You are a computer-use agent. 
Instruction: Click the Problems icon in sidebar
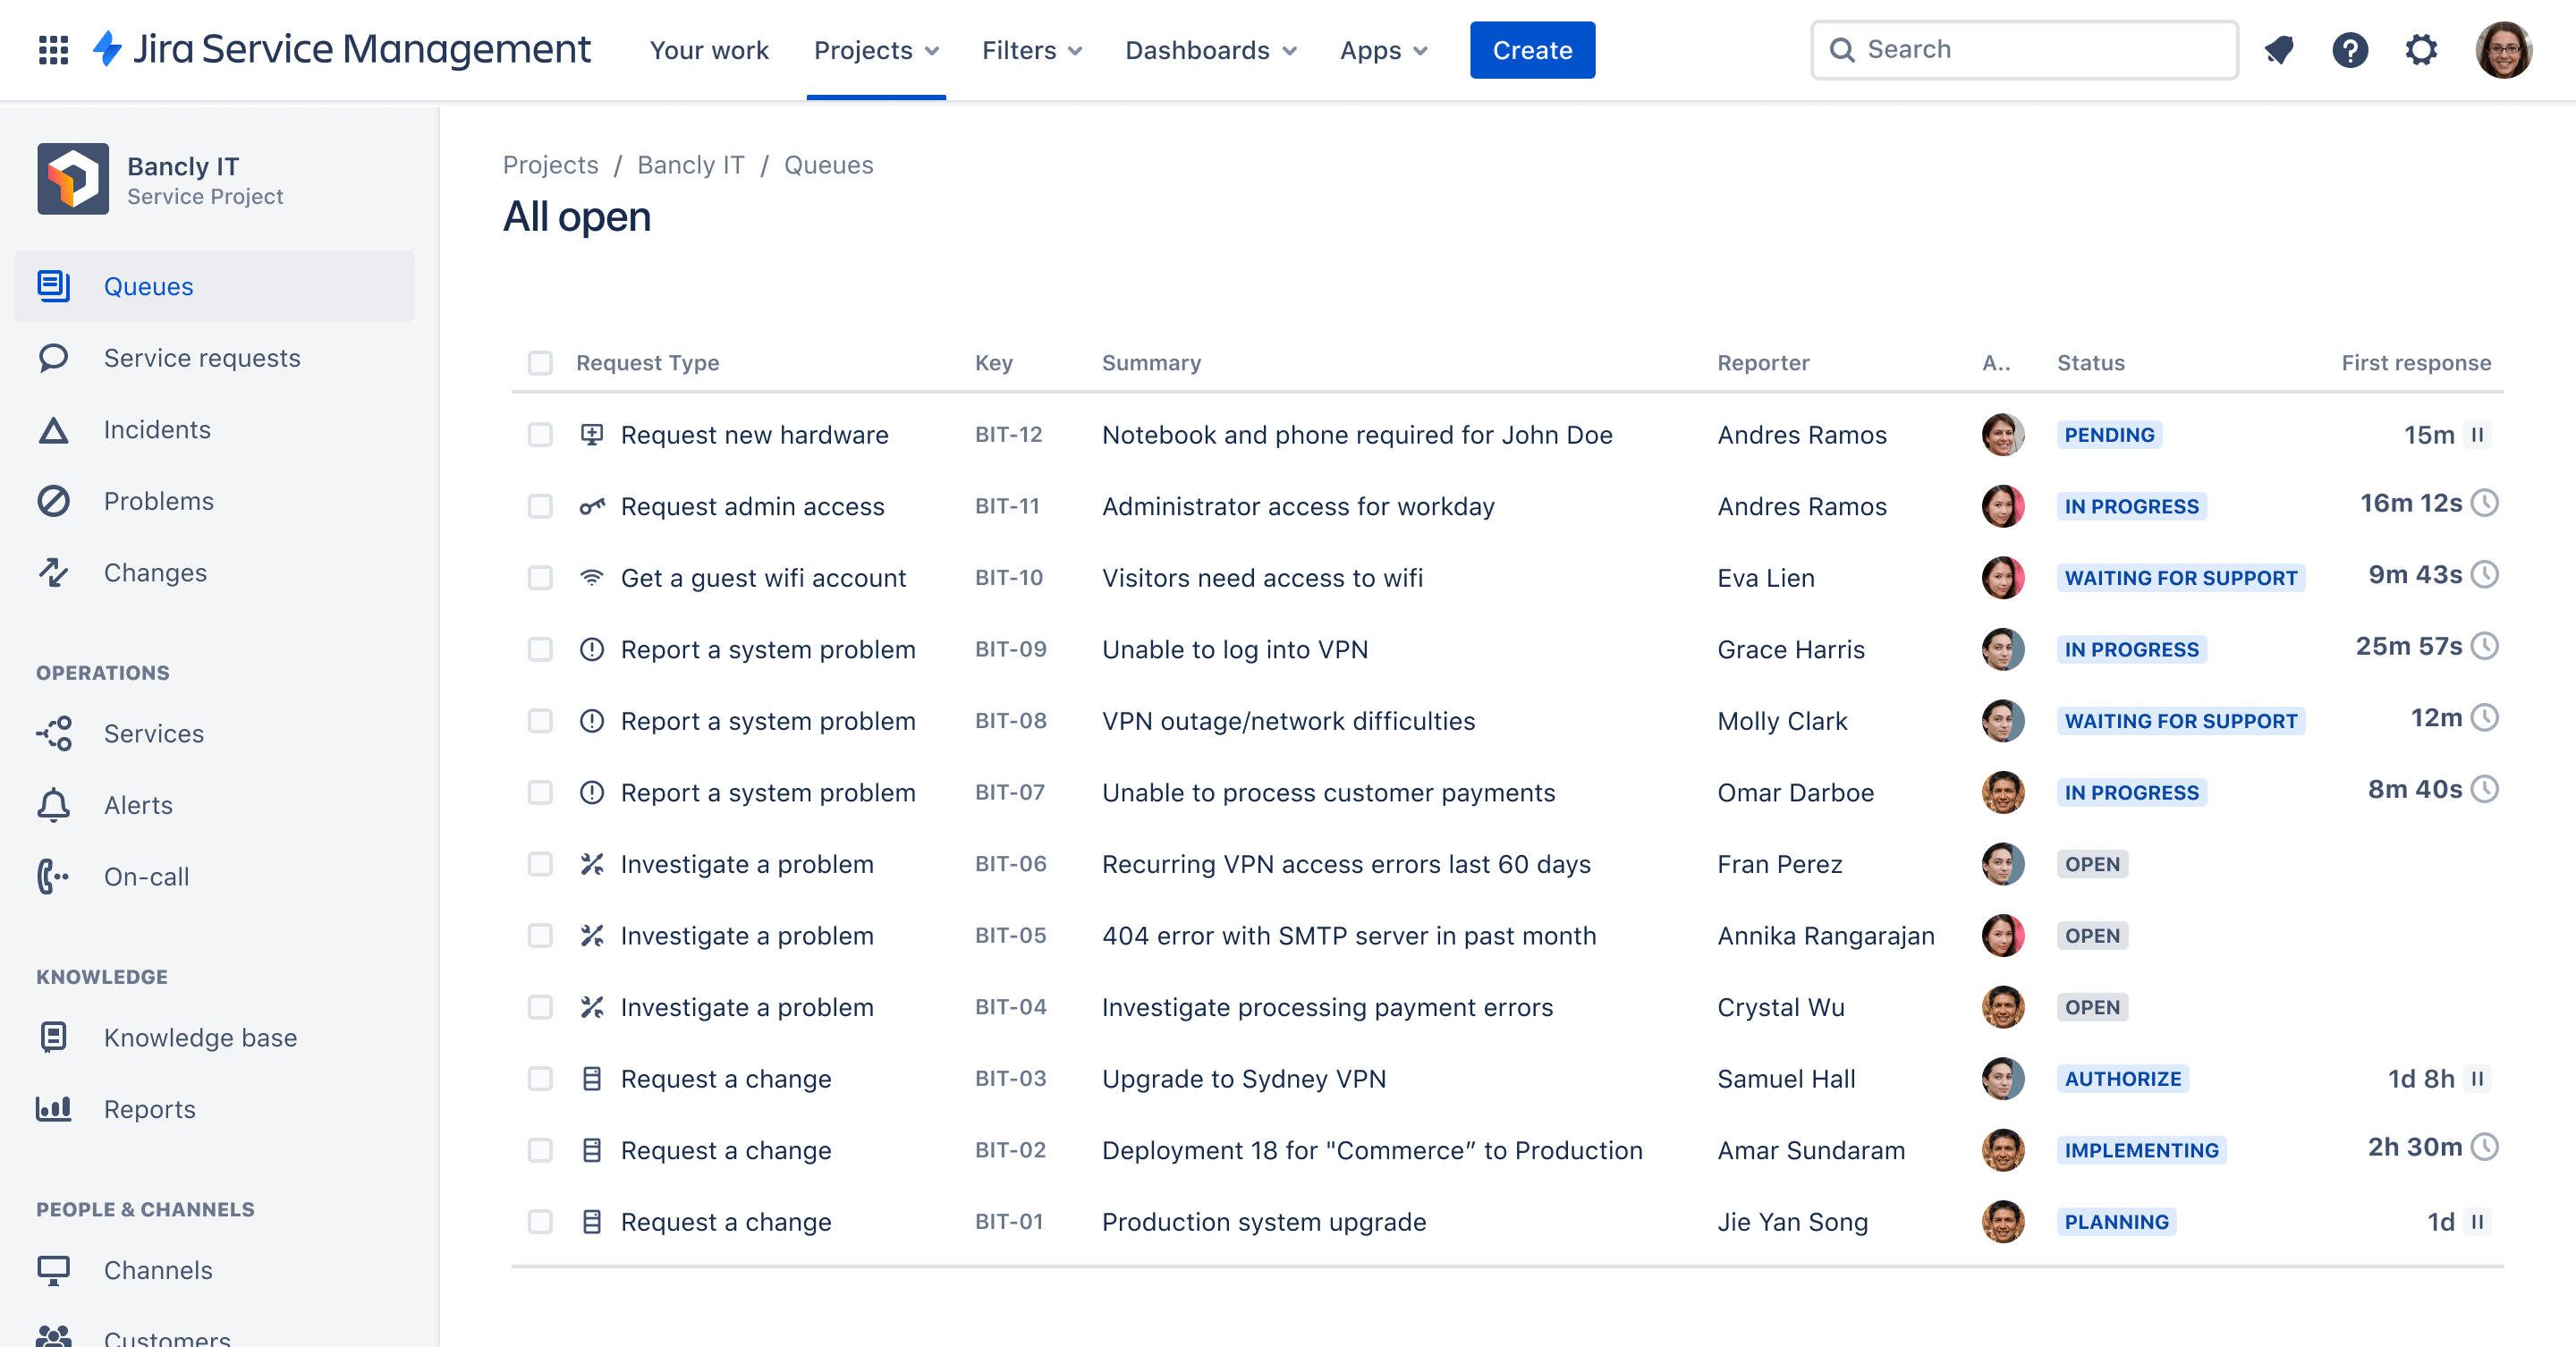click(56, 499)
